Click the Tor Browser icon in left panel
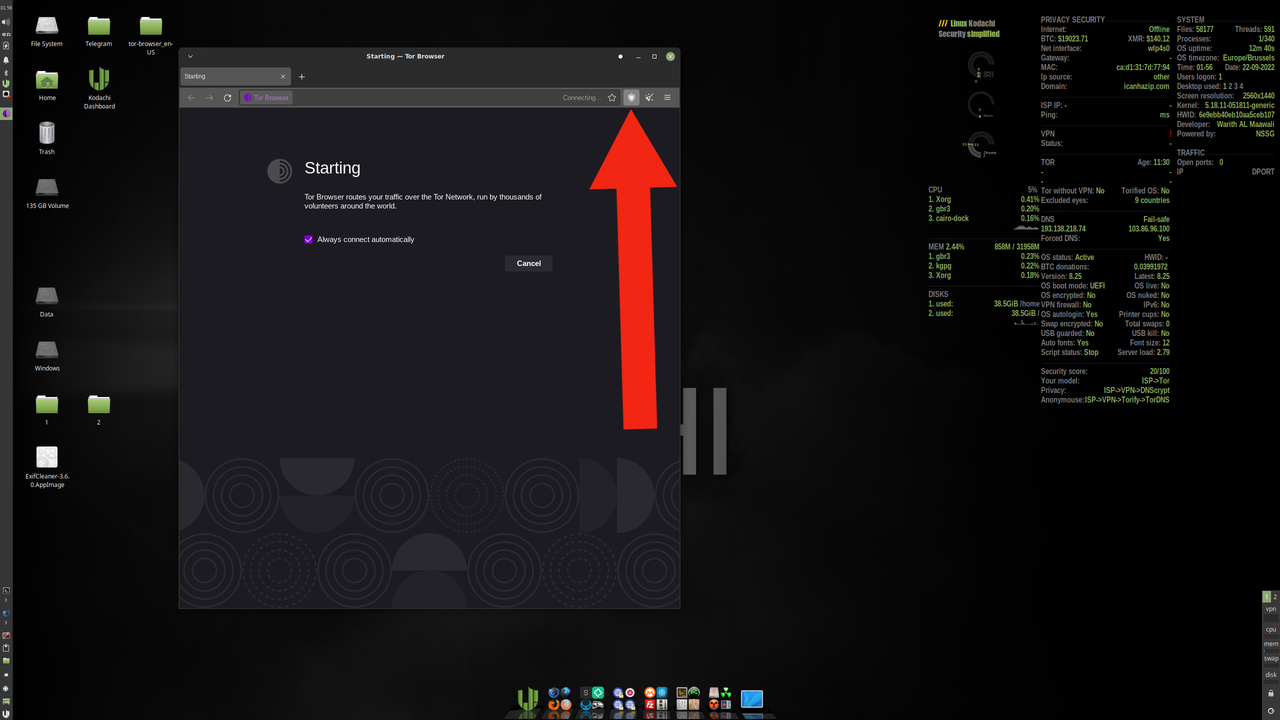Screen dimensions: 1280x720 (x=6, y=113)
